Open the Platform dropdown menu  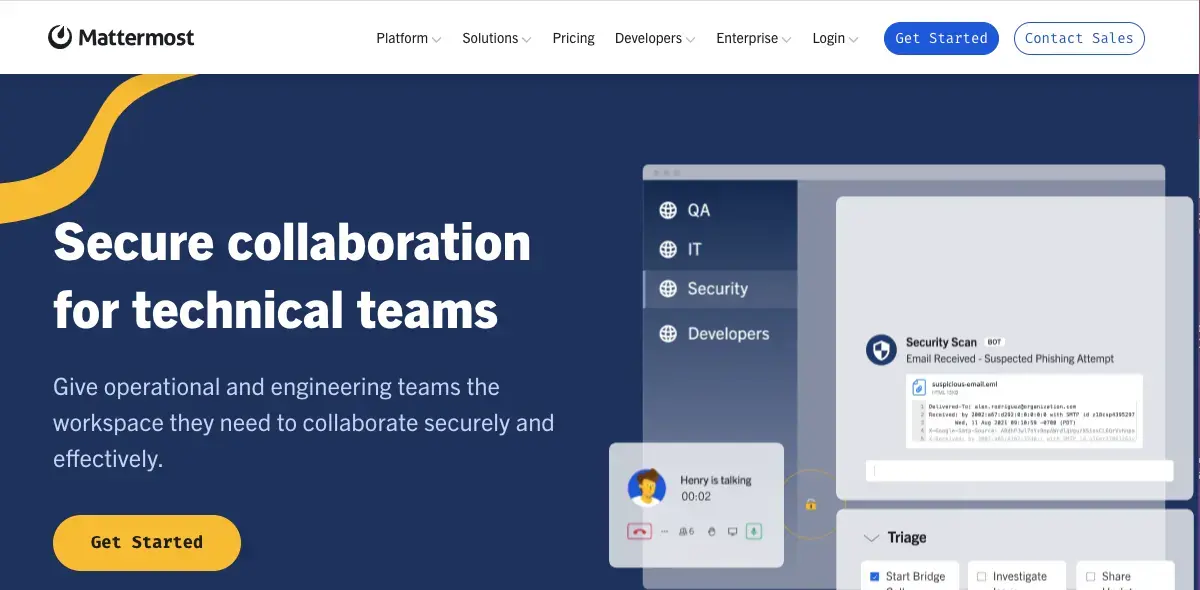(x=406, y=38)
